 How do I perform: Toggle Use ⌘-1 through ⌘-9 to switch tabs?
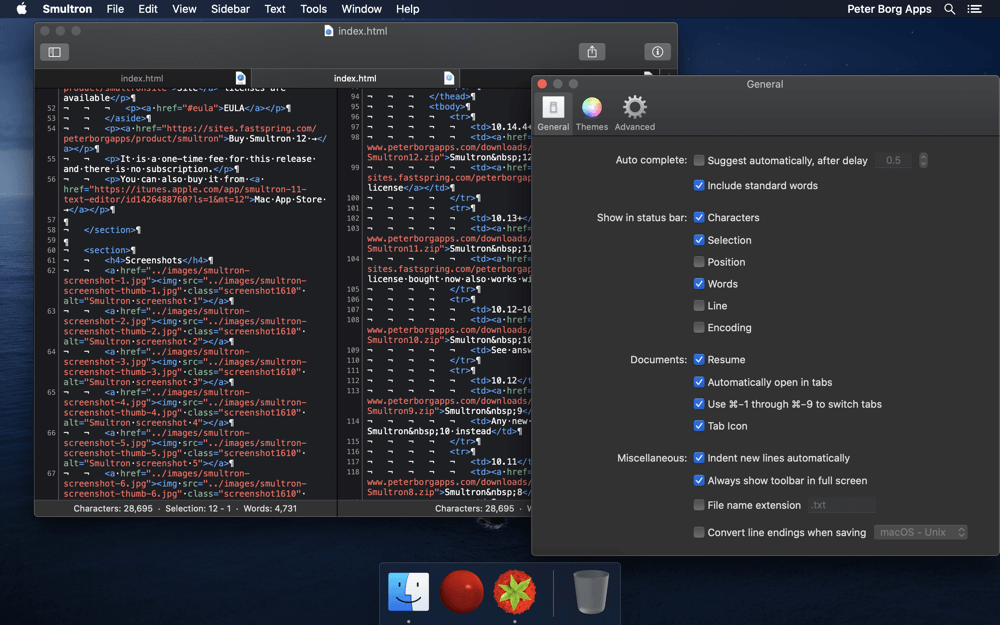[699, 404]
